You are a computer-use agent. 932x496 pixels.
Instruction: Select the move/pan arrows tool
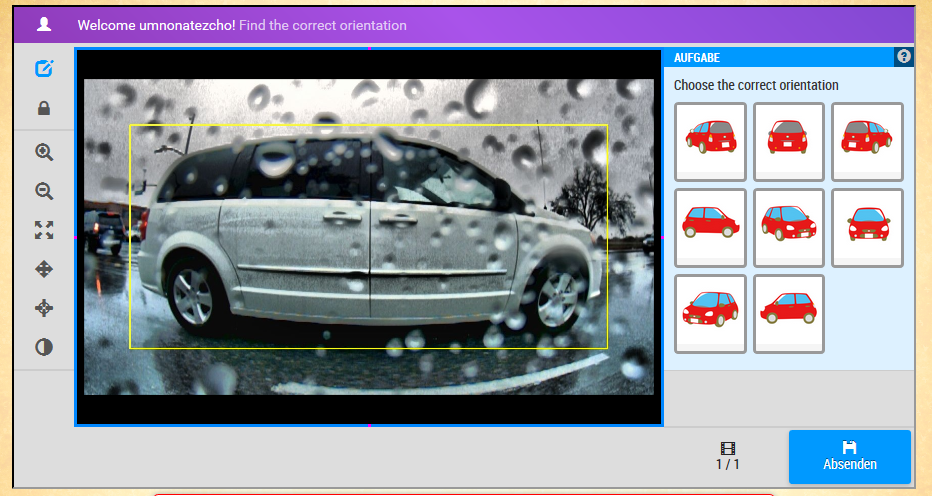[44, 269]
